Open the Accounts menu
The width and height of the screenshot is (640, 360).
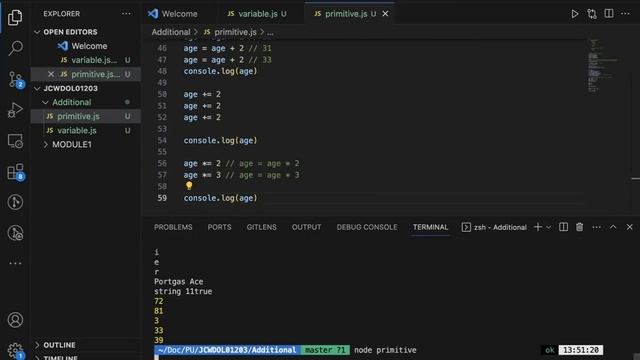coord(15,320)
